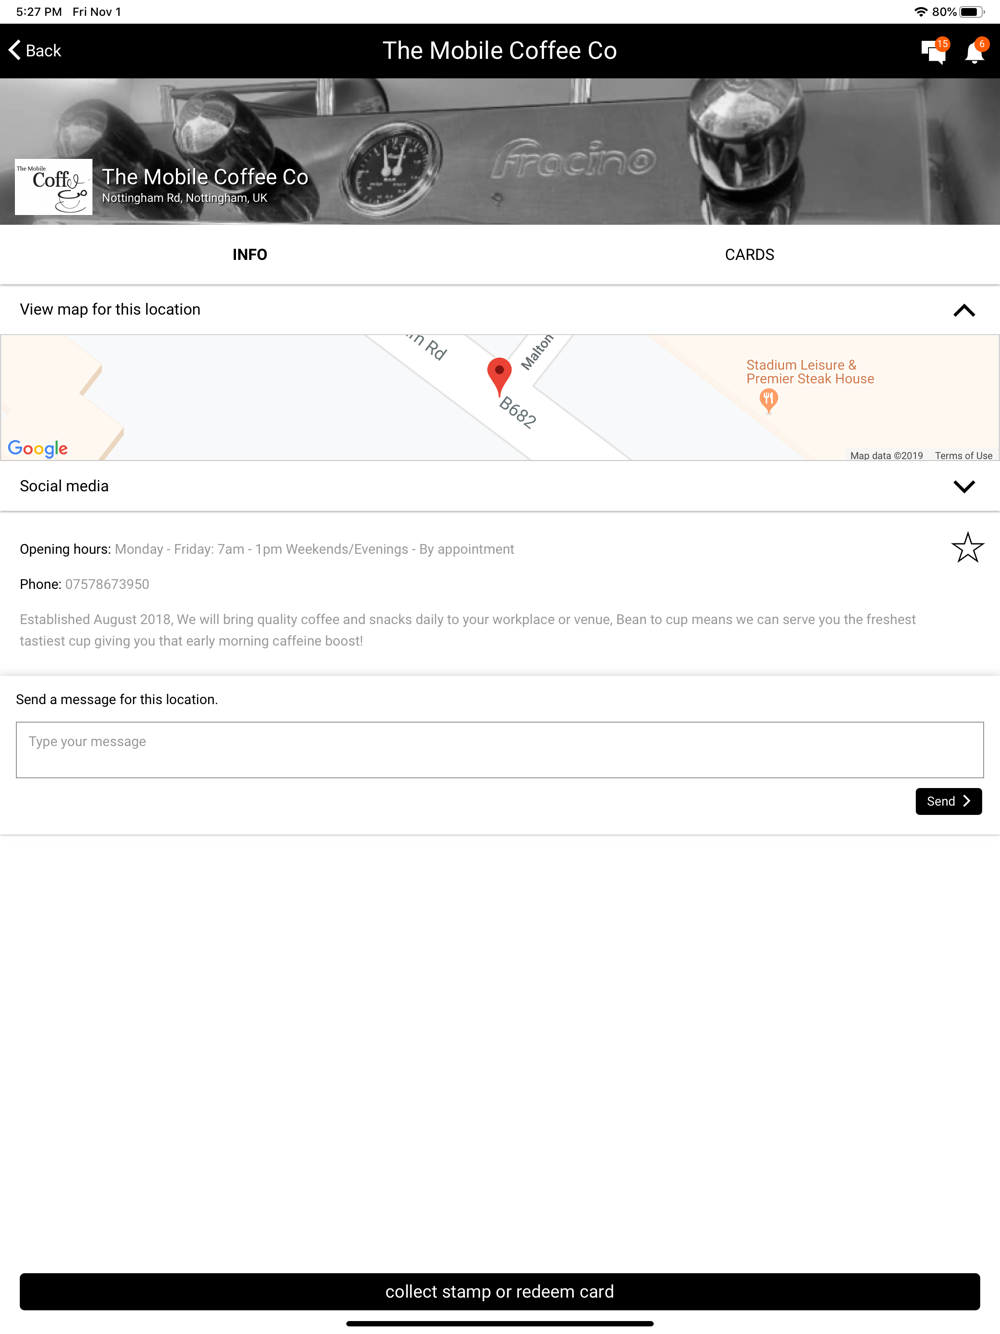Tap the Mobile Coffee Co logo

pyautogui.click(x=54, y=187)
